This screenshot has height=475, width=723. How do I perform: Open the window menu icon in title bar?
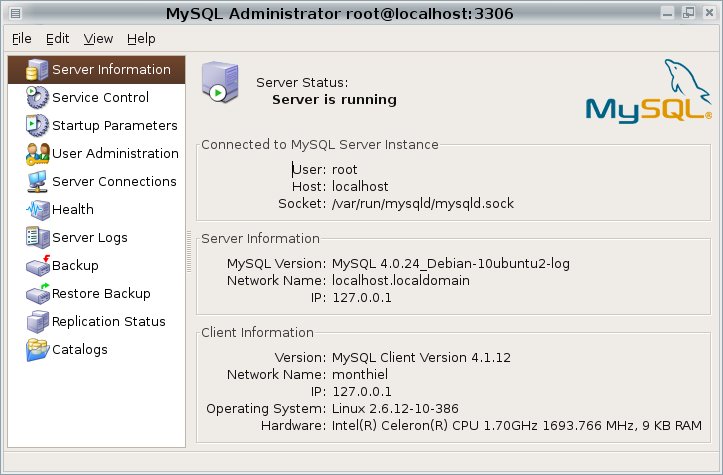point(15,13)
